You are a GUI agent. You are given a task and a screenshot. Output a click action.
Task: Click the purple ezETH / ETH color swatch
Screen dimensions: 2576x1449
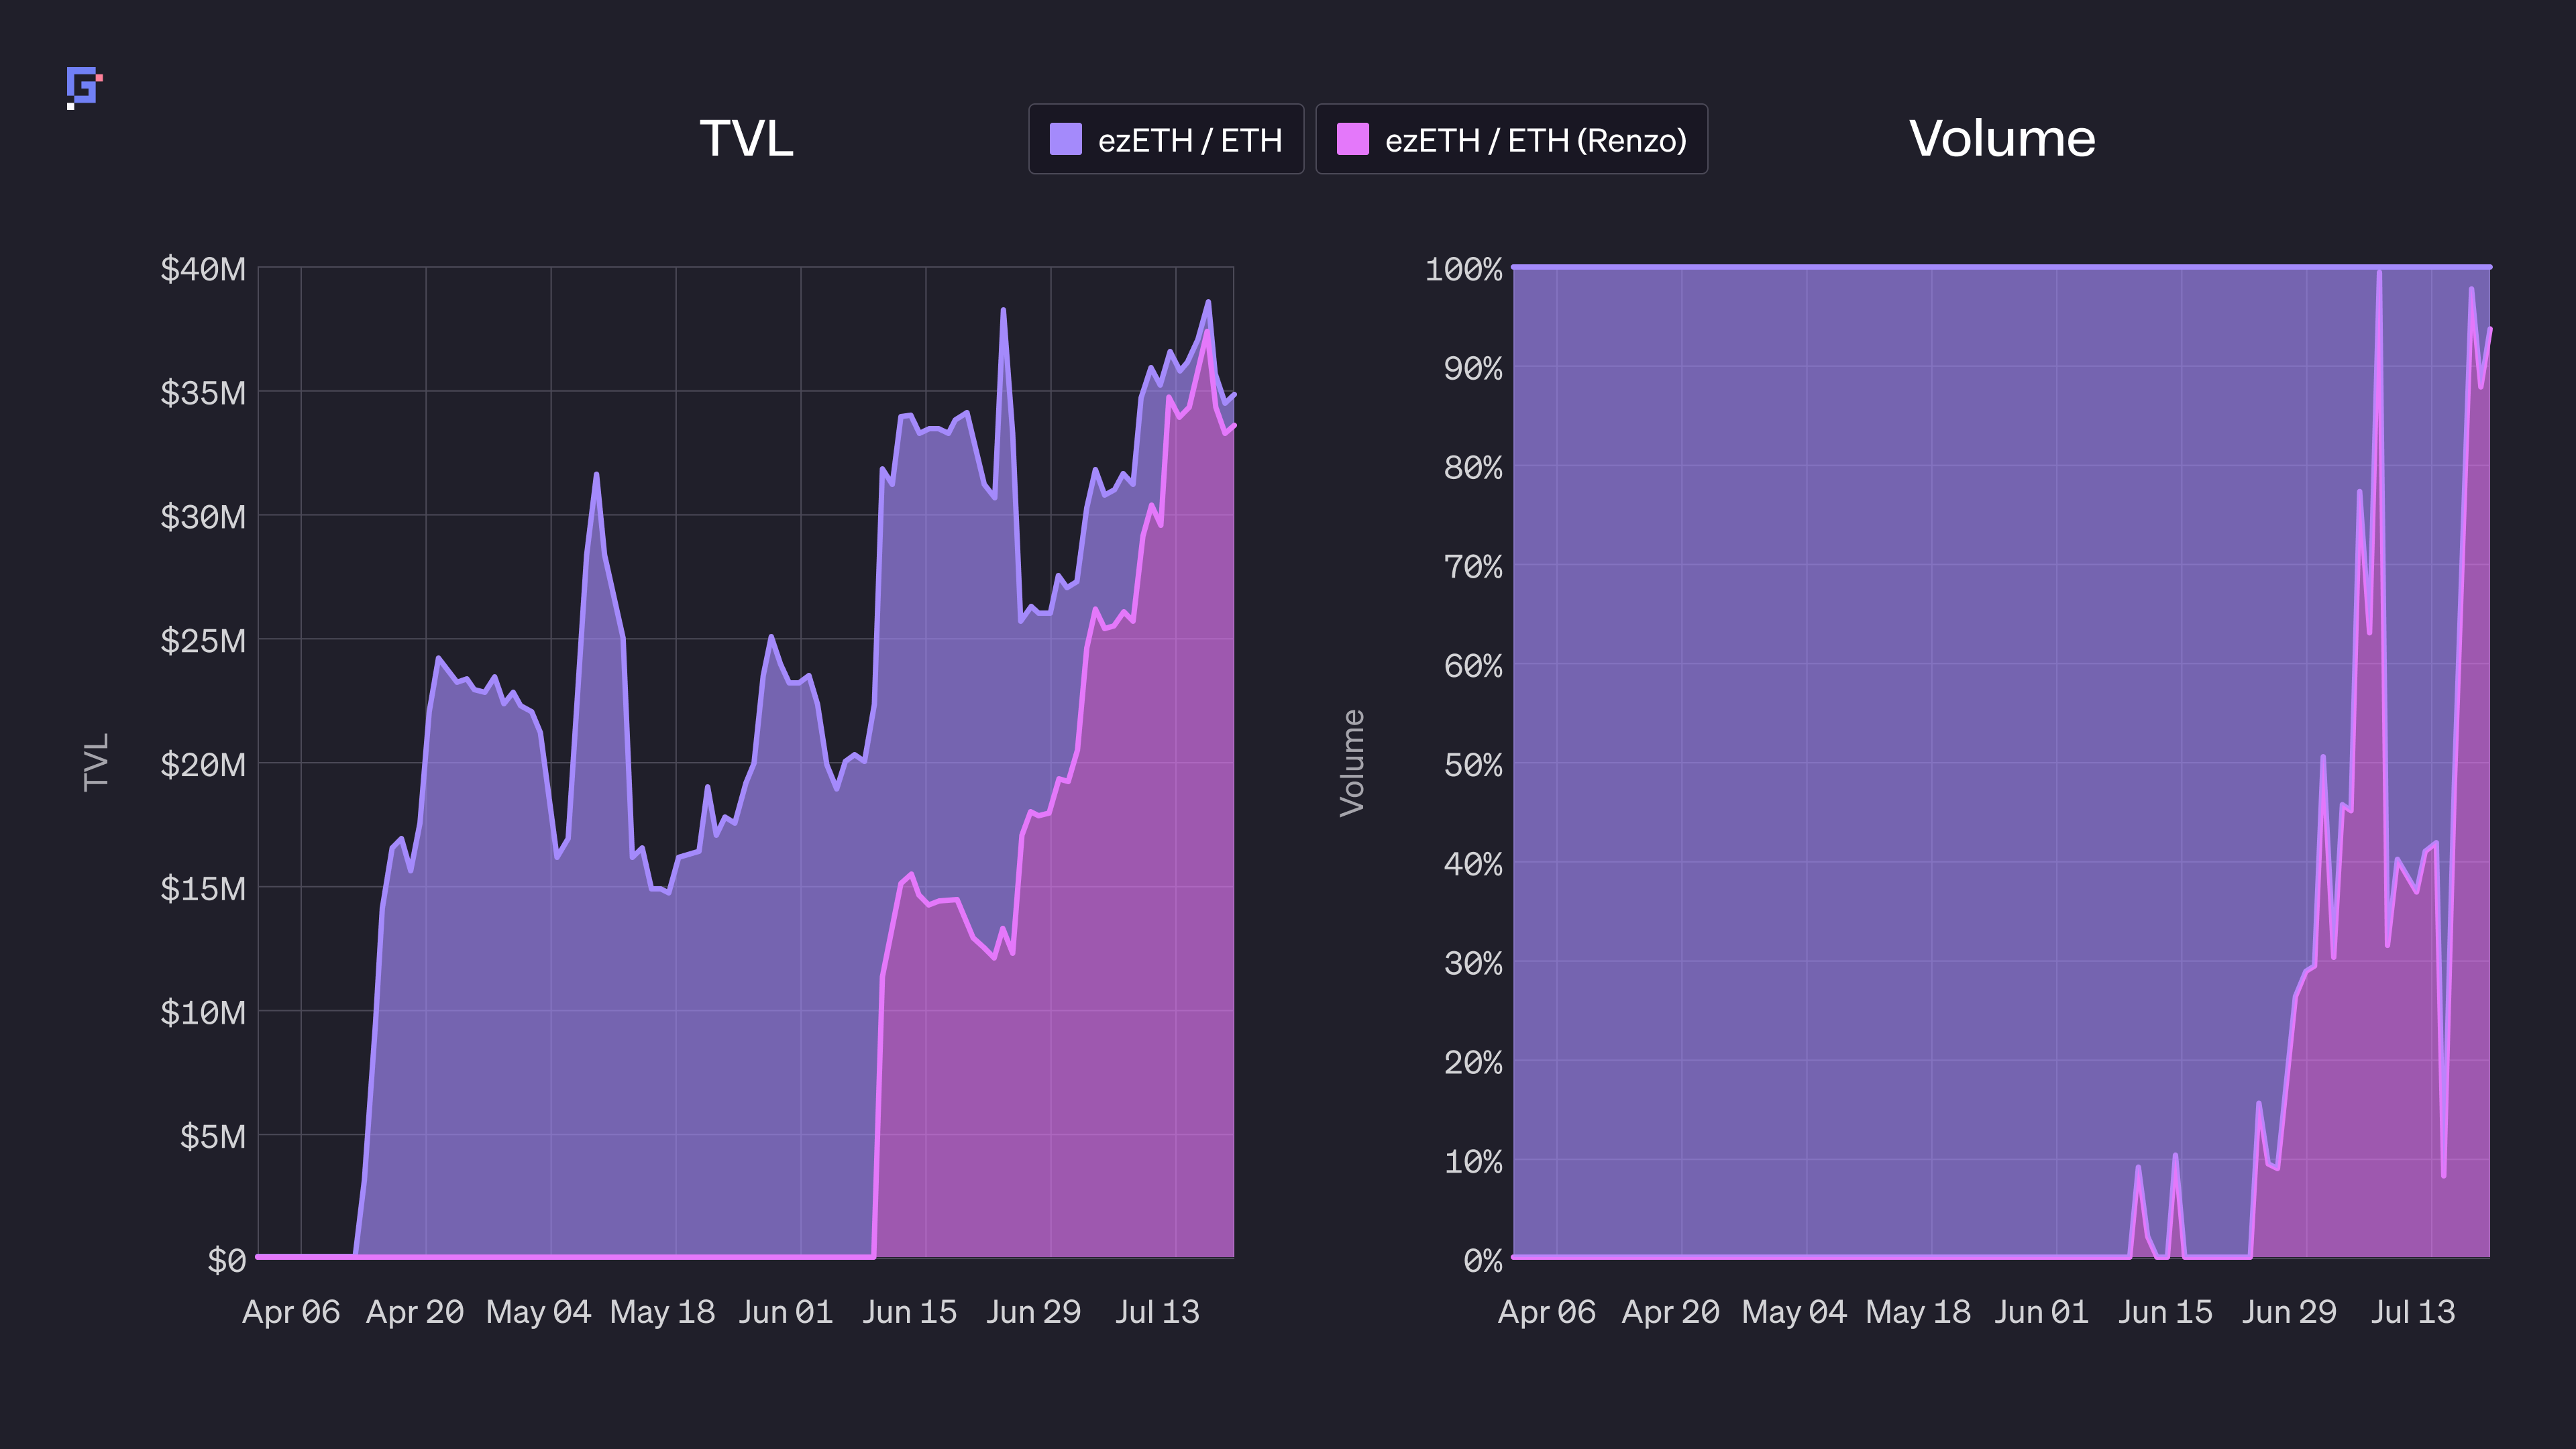[1066, 139]
